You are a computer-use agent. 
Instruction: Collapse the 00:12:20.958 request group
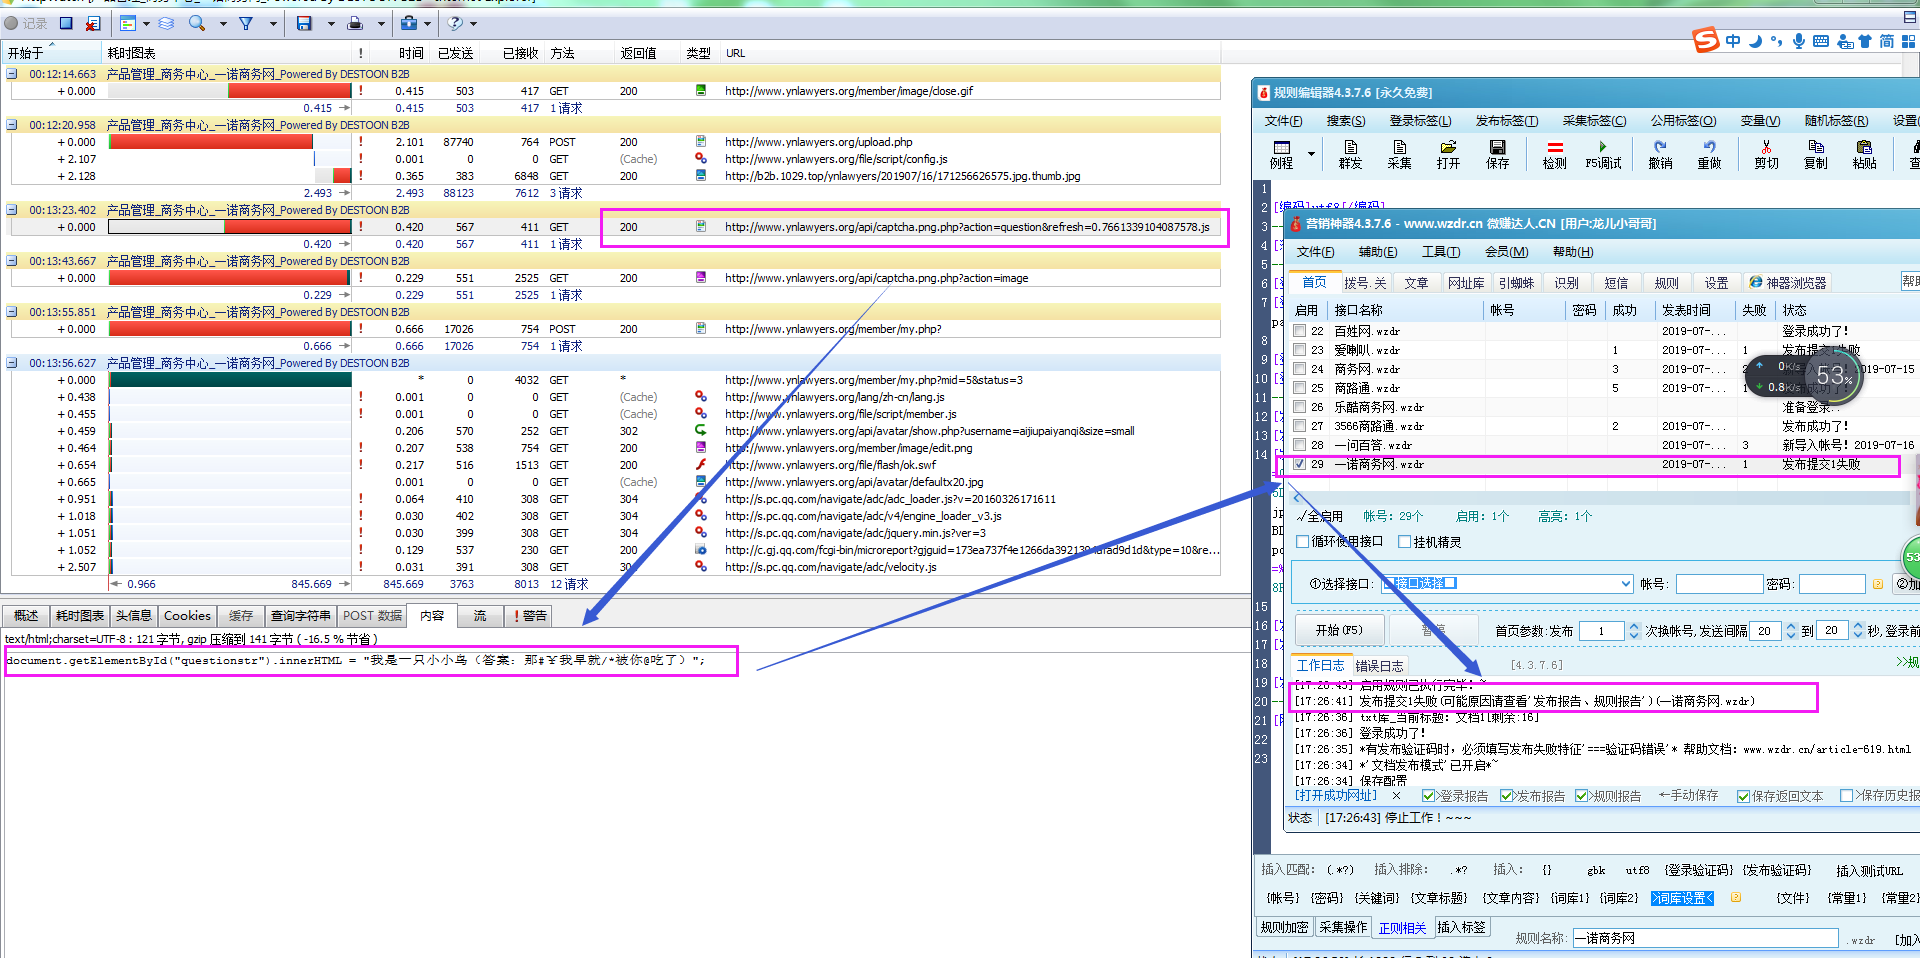click(x=12, y=125)
